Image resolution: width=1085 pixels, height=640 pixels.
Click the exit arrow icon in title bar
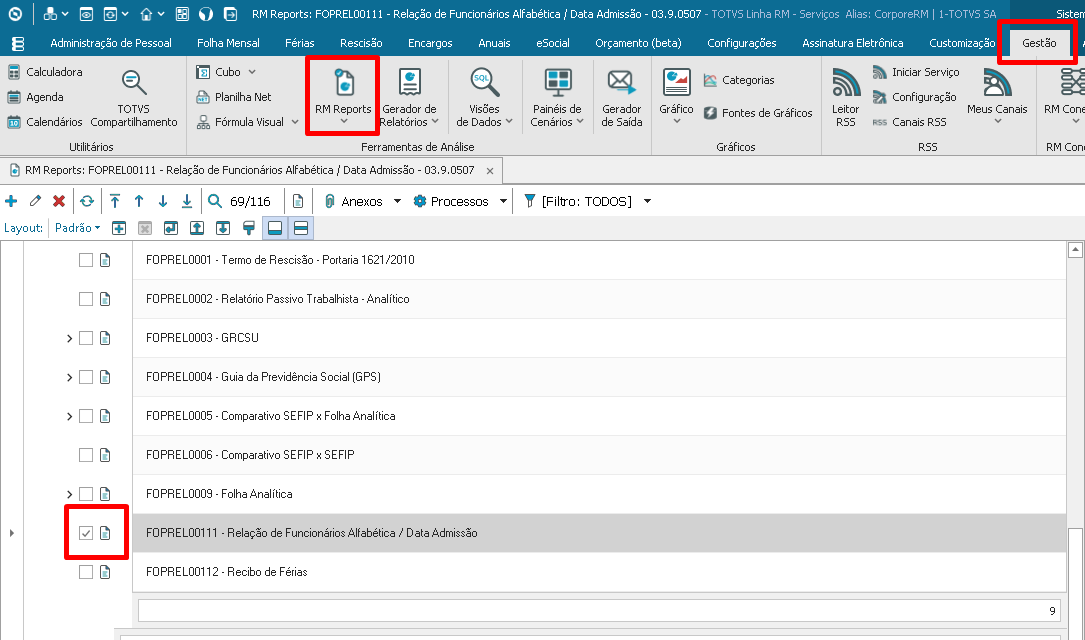click(x=231, y=14)
